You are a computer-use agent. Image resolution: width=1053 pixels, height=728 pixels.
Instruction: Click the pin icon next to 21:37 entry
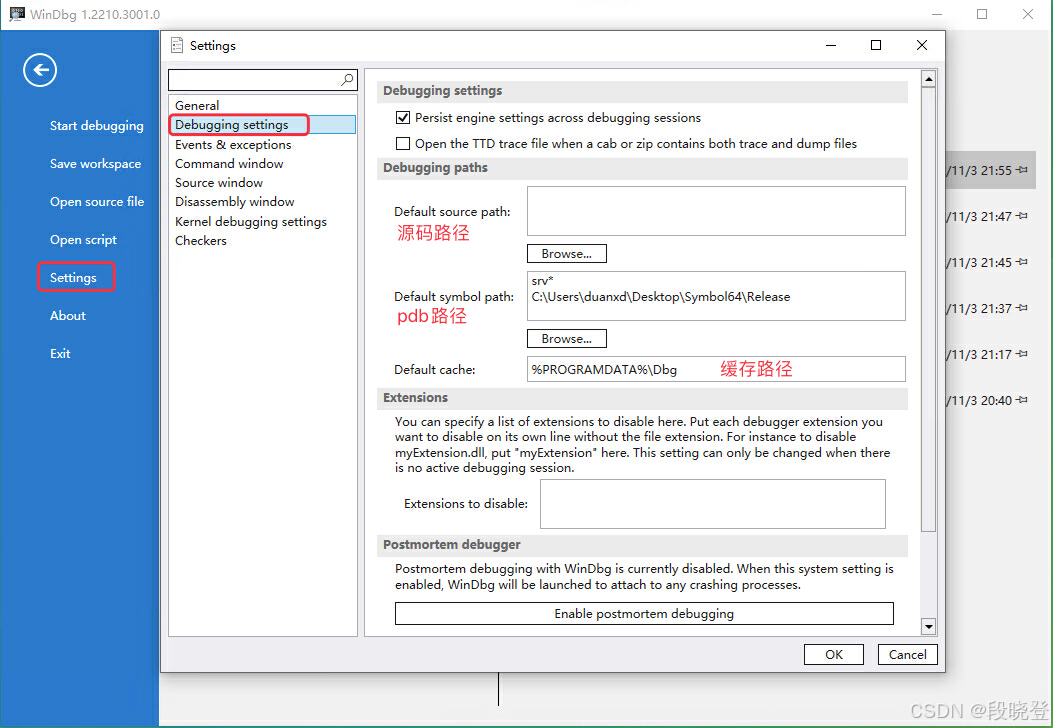(x=1022, y=308)
